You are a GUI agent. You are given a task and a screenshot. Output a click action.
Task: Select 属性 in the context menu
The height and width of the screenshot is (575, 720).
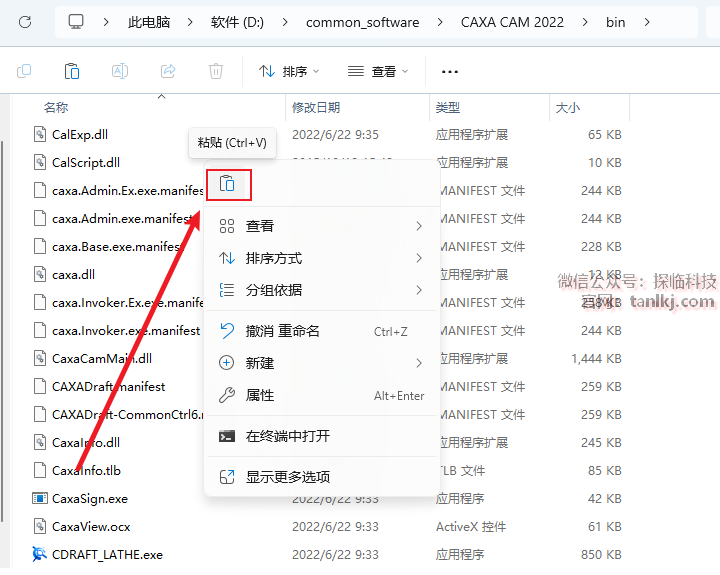coord(260,395)
